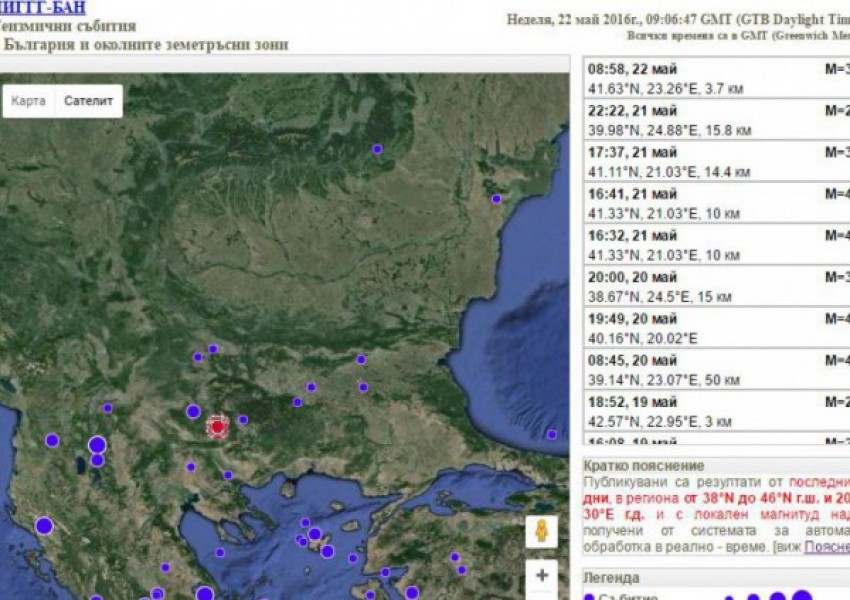Viewport: 850px width, 600px height.
Task: Select the 18:52, 19 май event entry
Action: (715, 412)
